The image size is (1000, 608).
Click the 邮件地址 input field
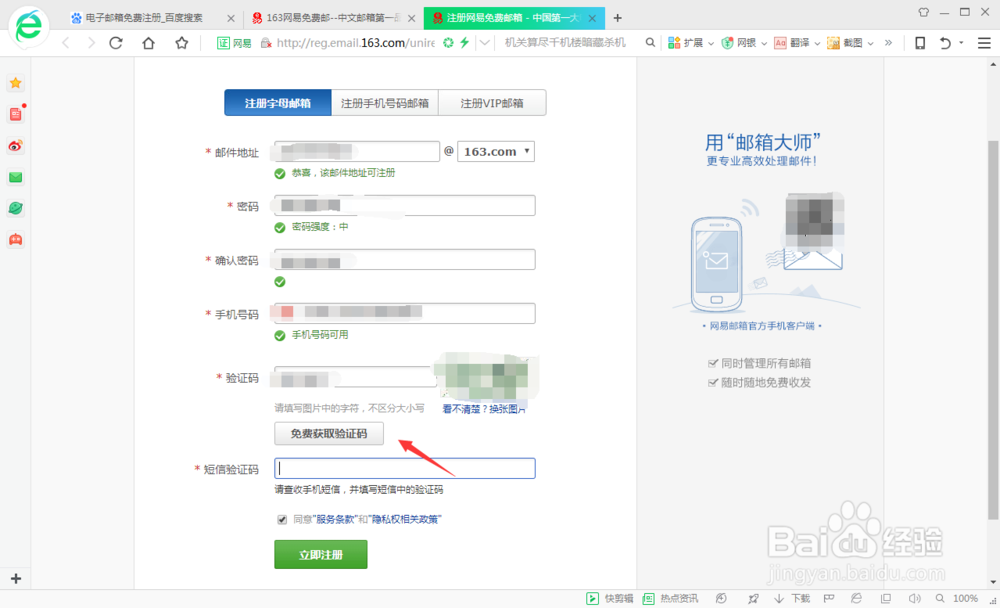click(357, 151)
